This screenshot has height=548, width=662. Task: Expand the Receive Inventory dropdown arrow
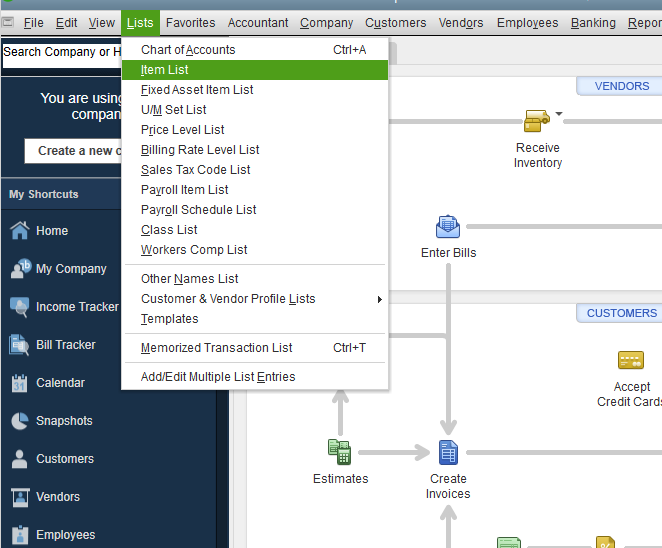coord(559,115)
